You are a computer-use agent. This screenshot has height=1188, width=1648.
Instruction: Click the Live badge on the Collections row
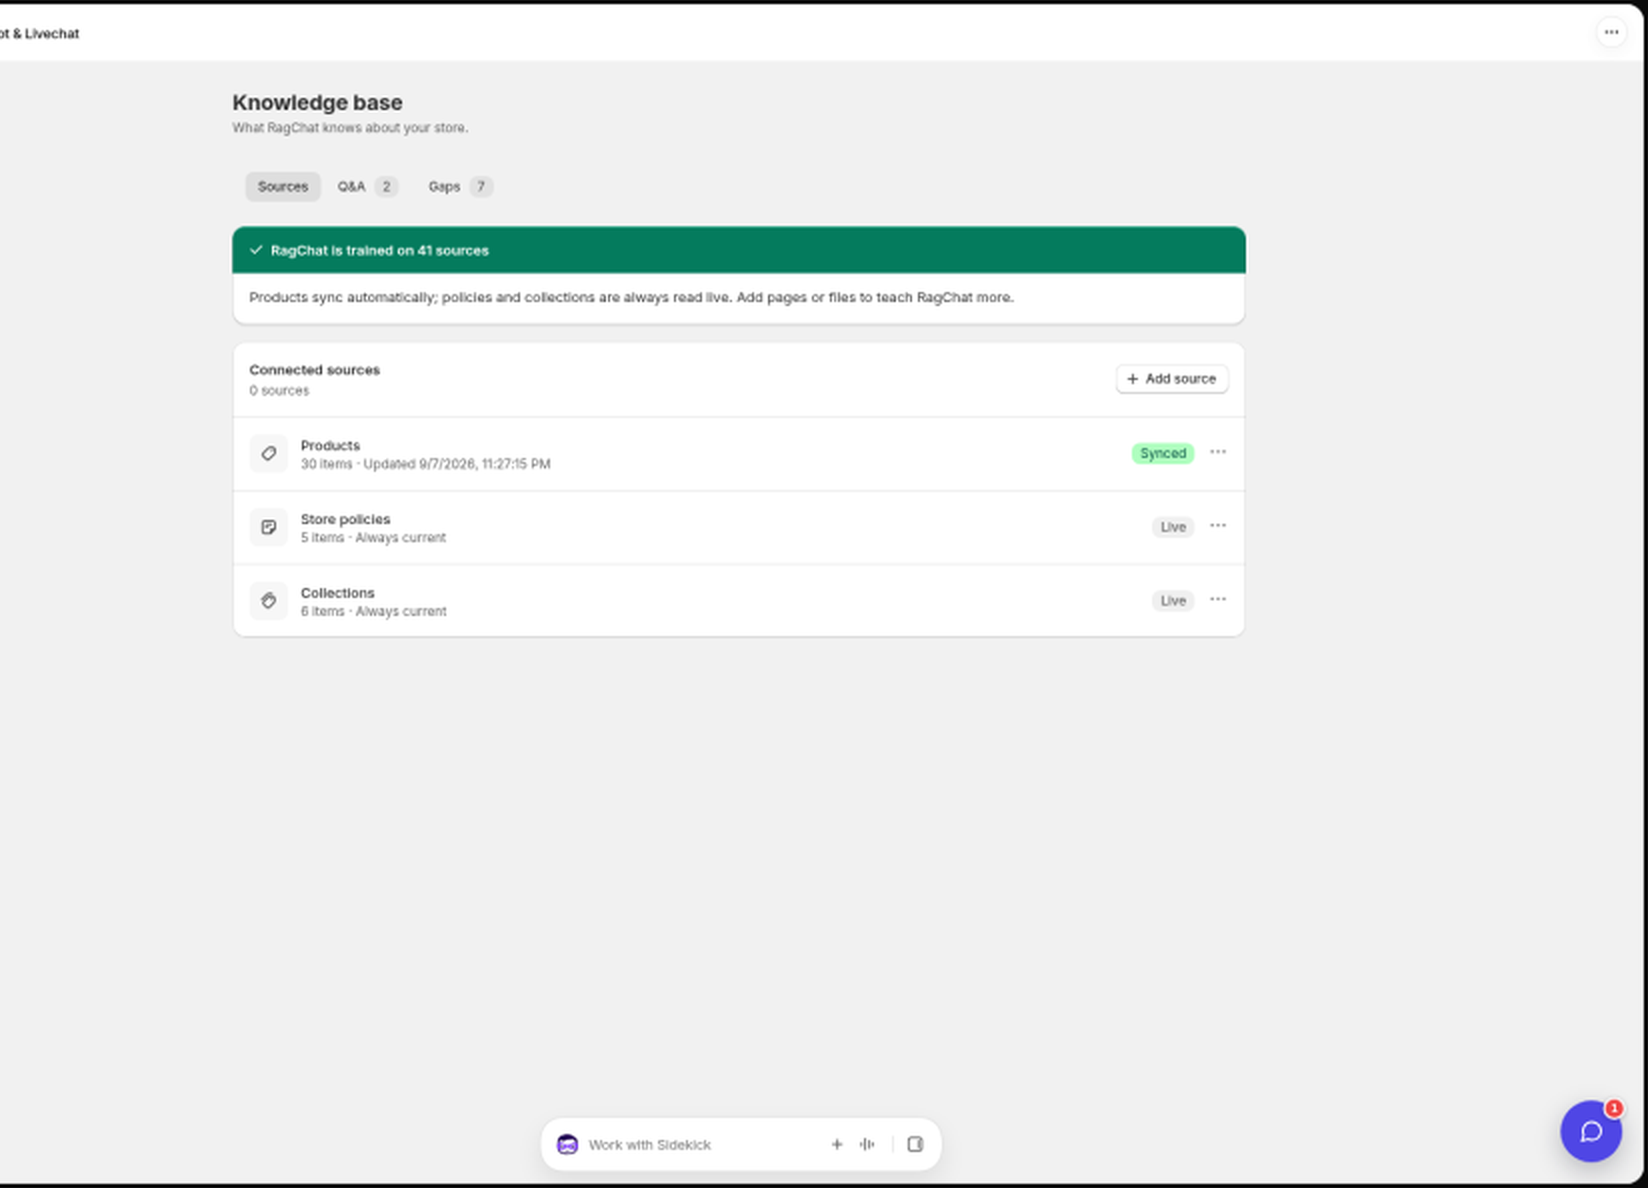(x=1173, y=600)
